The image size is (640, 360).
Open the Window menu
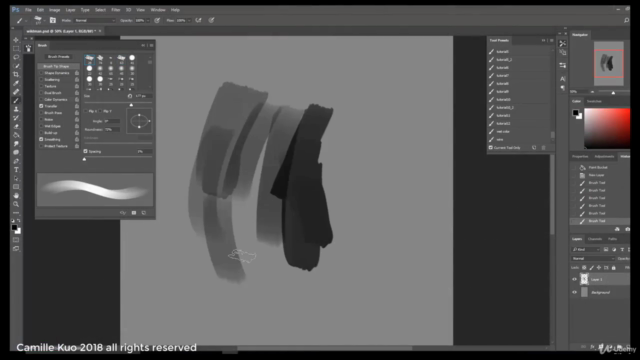coord(158,10)
